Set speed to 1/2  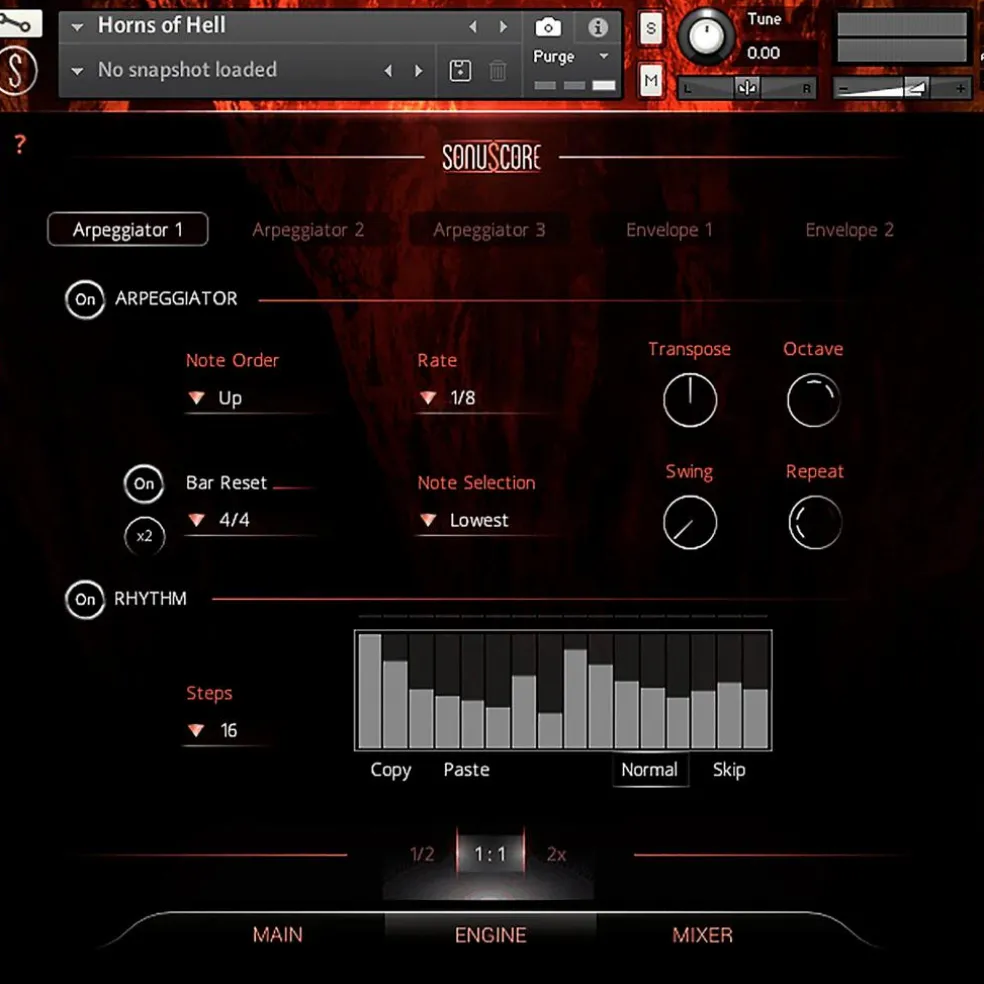tap(422, 854)
